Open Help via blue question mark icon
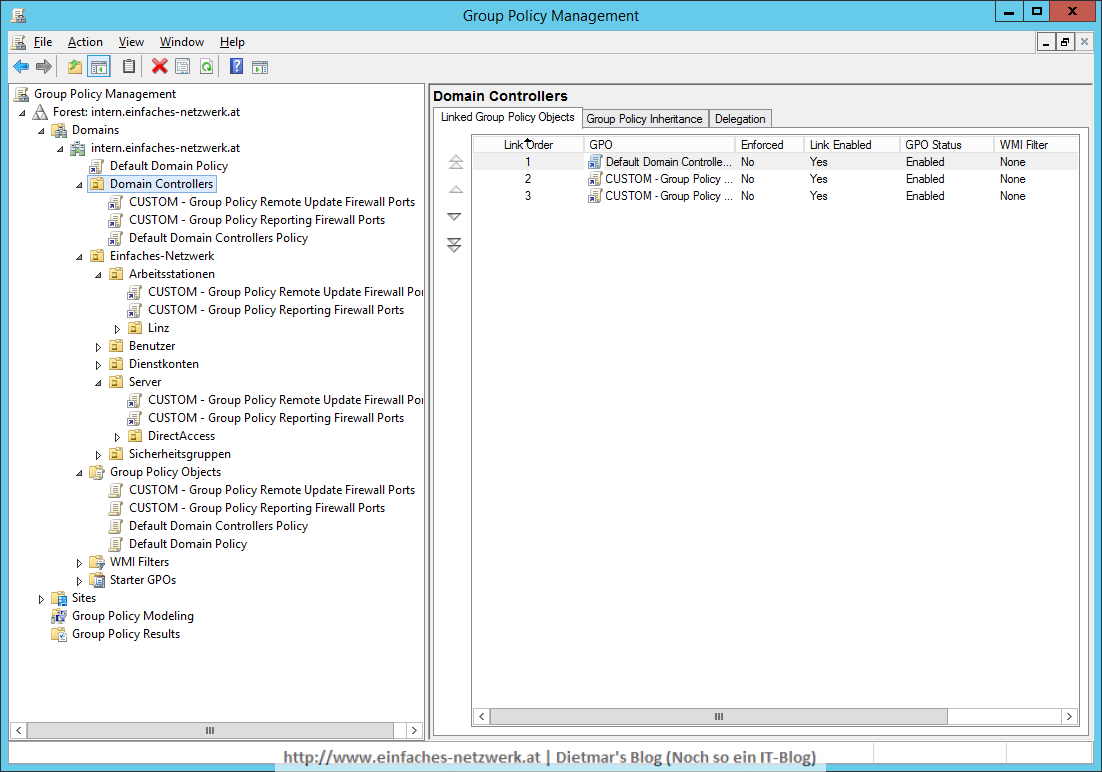Viewport: 1102px width, 772px height. click(237, 67)
